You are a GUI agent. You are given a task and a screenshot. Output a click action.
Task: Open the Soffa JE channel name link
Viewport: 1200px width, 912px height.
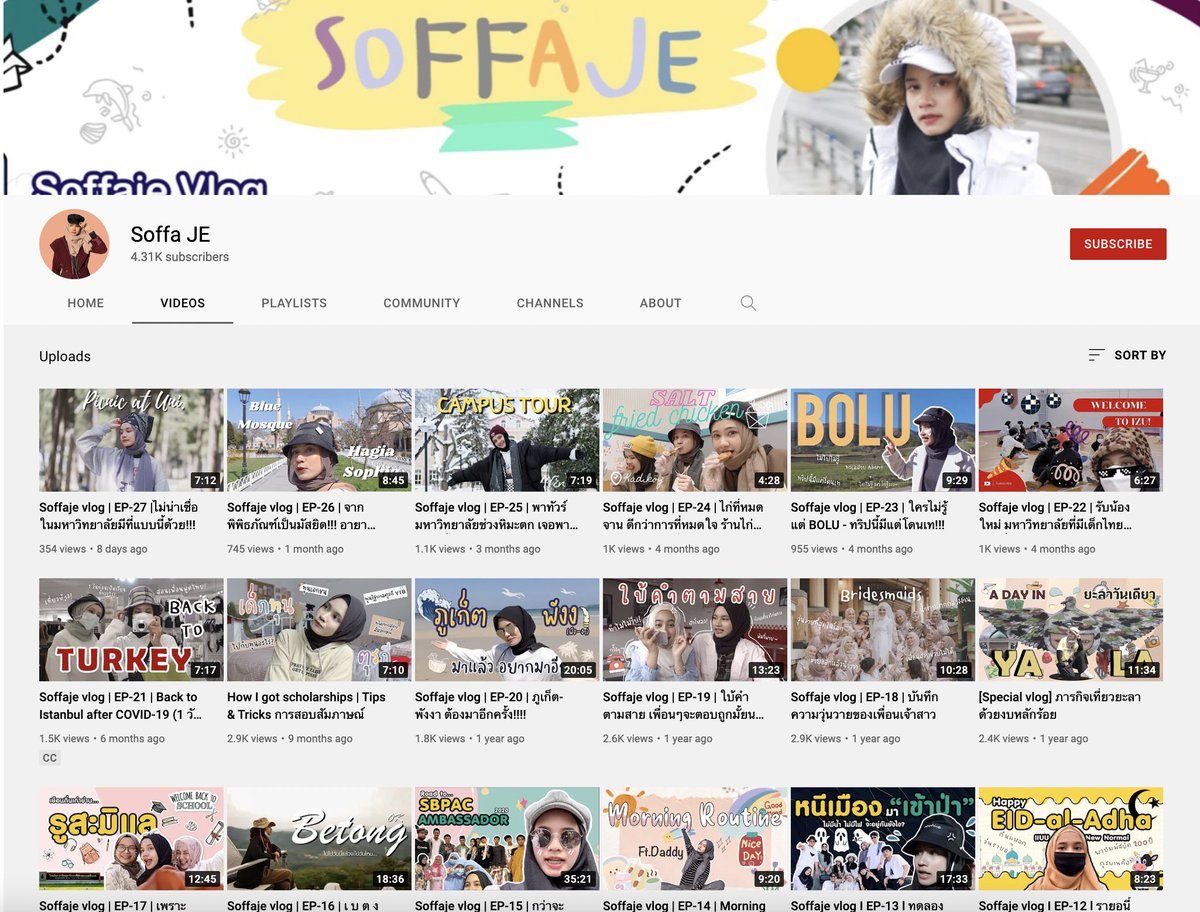[x=169, y=236]
